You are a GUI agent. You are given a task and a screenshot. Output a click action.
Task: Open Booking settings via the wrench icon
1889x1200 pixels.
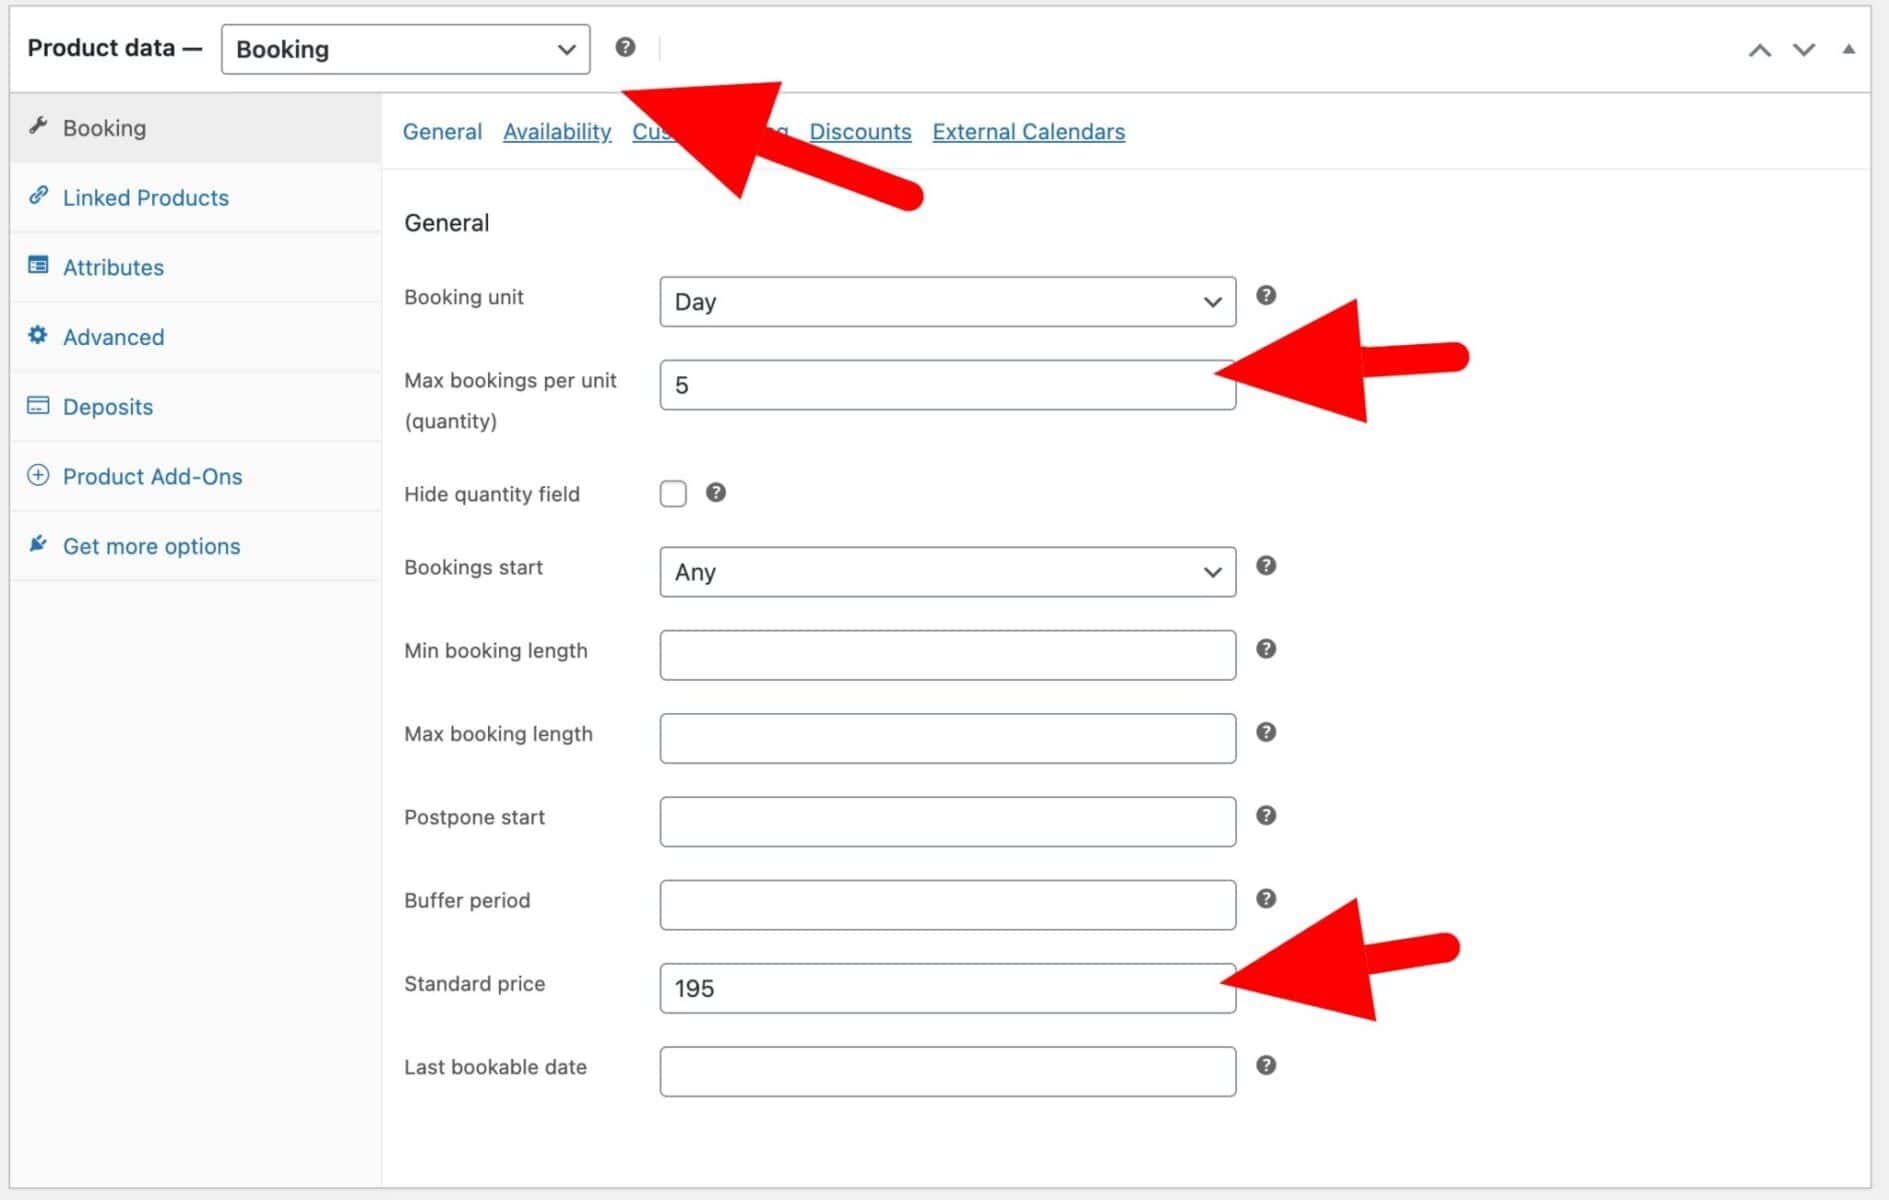point(39,126)
